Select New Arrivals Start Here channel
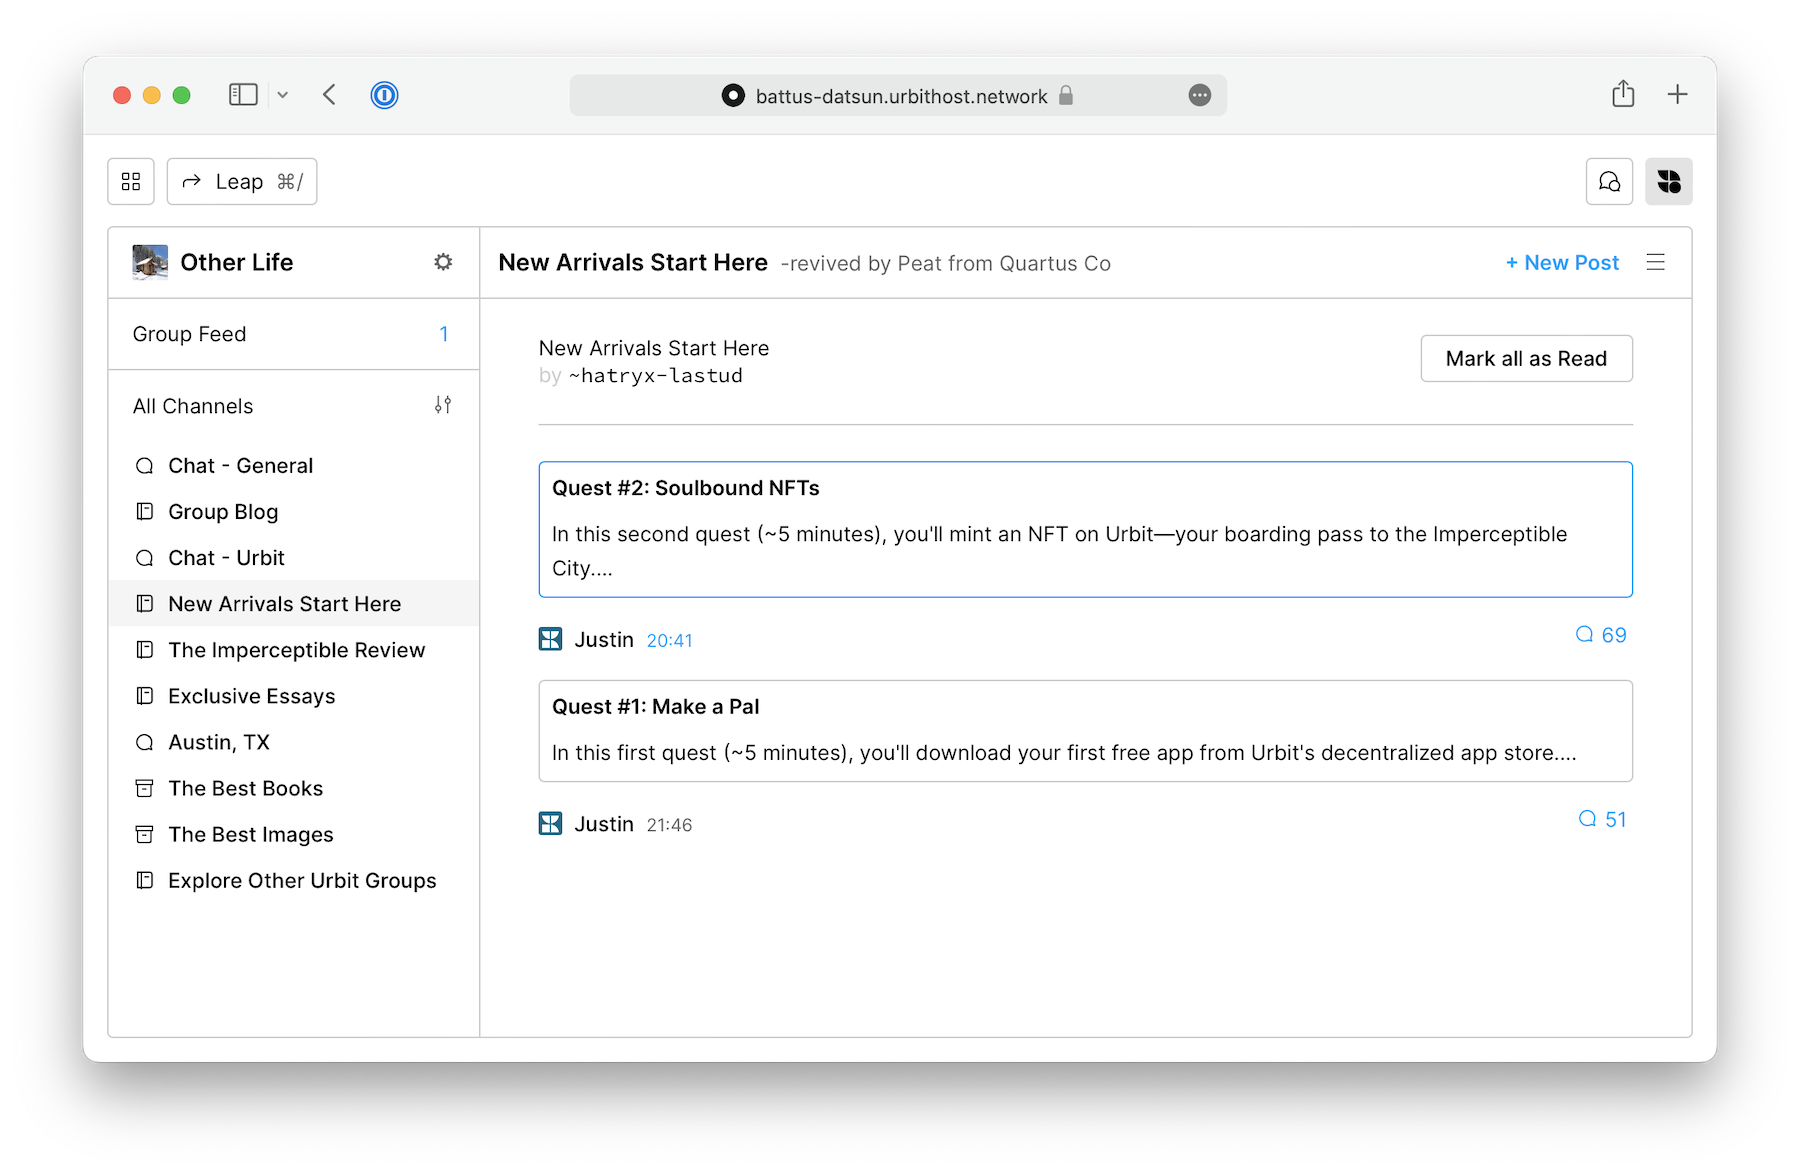 [x=294, y=604]
